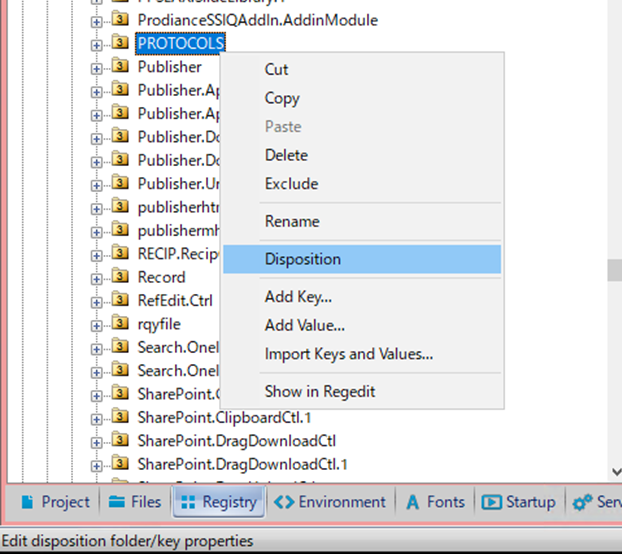
Task: Select Show in Regedit option
Action: coord(320,391)
